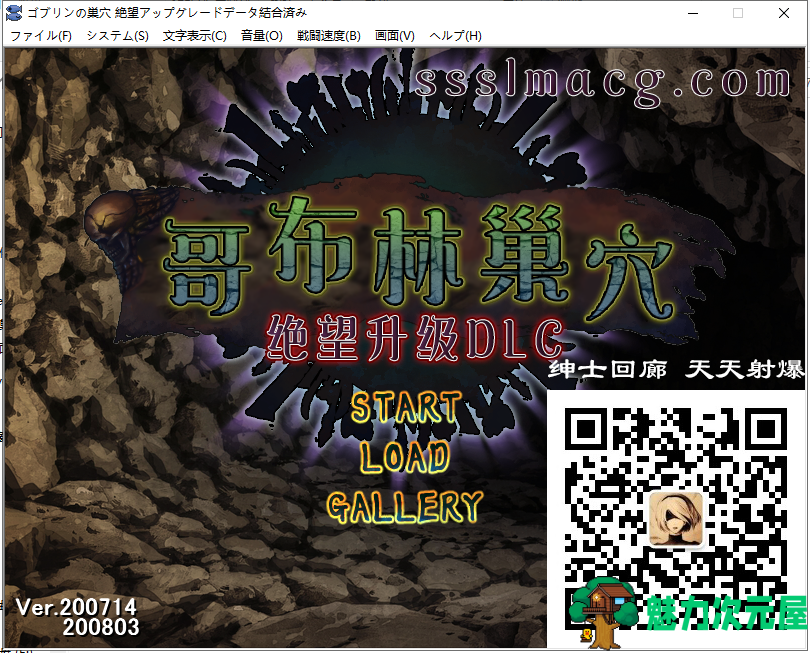The width and height of the screenshot is (810, 653).
Task: Maximize the game window
Action: click(x=738, y=13)
